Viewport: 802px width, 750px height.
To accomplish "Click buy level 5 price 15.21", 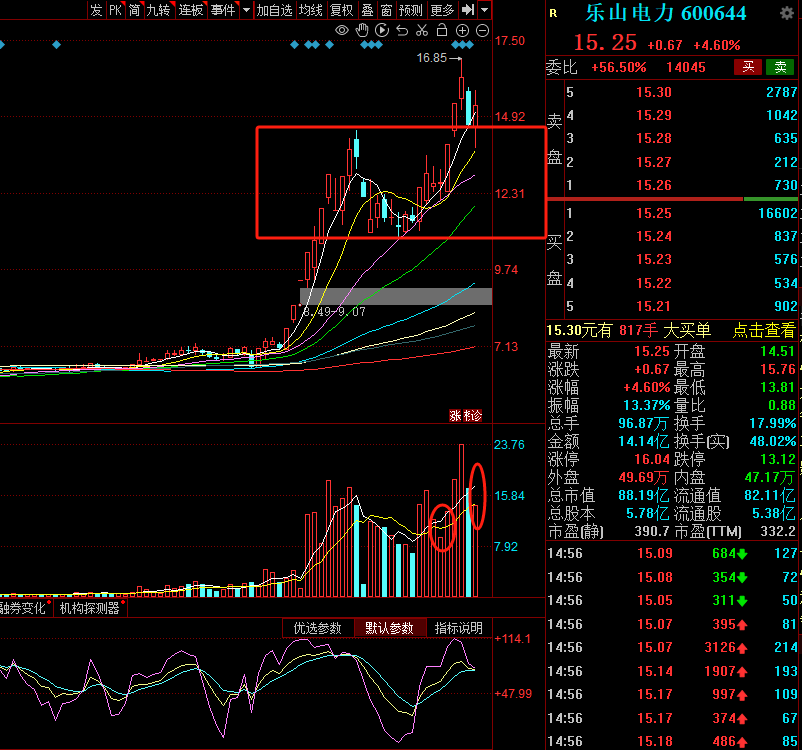I will point(654,306).
